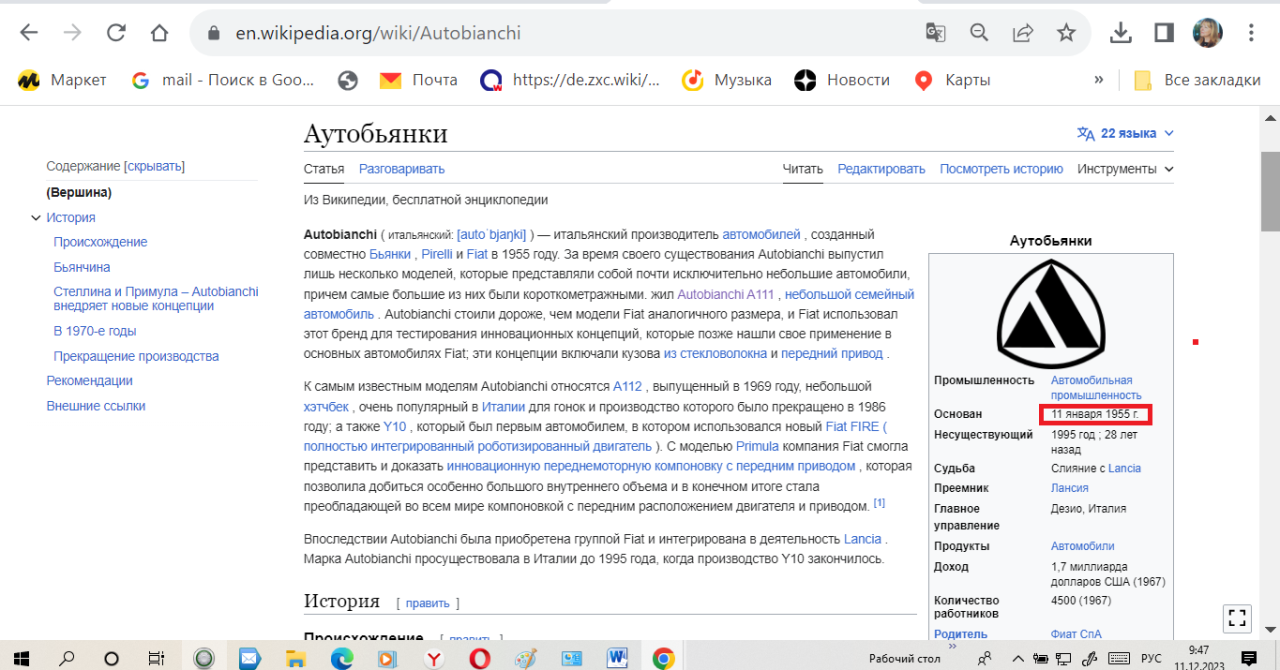Screen dimensions: 1280x670
Task: Open the Маркет bookmark
Action: [62, 80]
